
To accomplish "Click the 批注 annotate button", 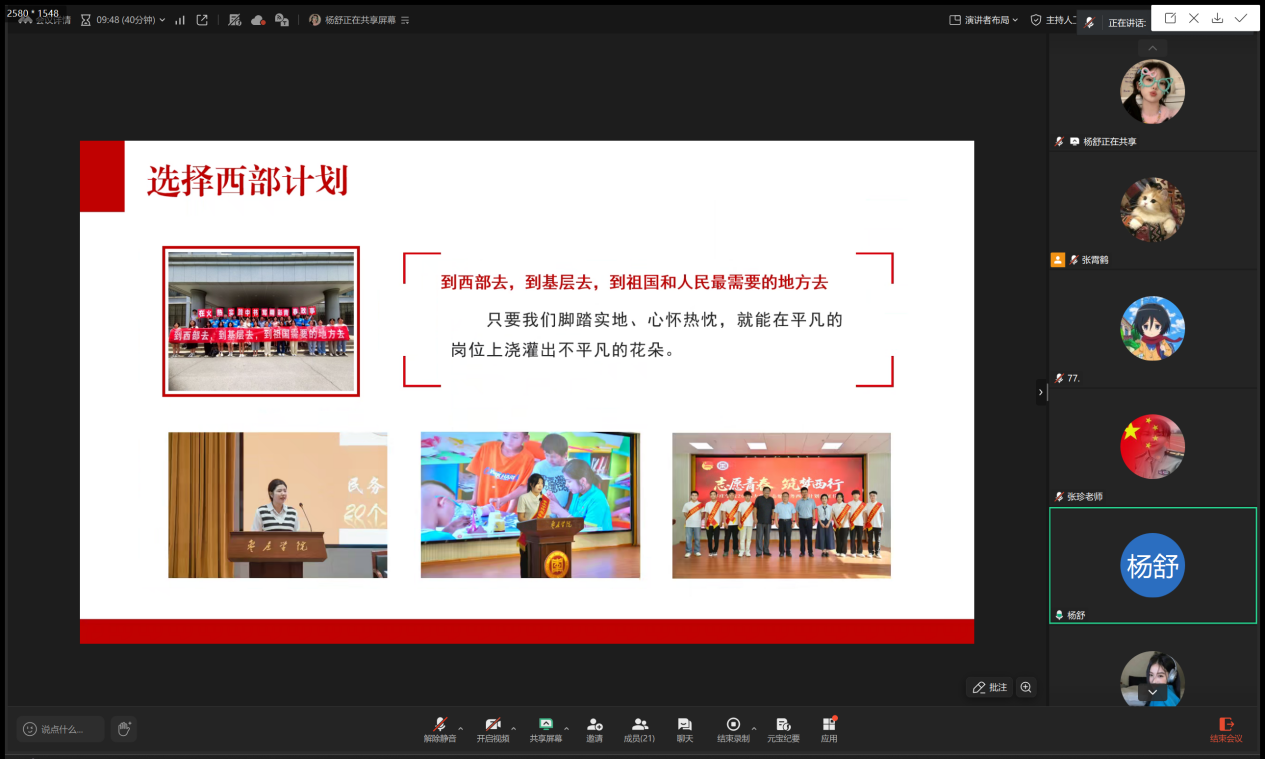I will [989, 688].
